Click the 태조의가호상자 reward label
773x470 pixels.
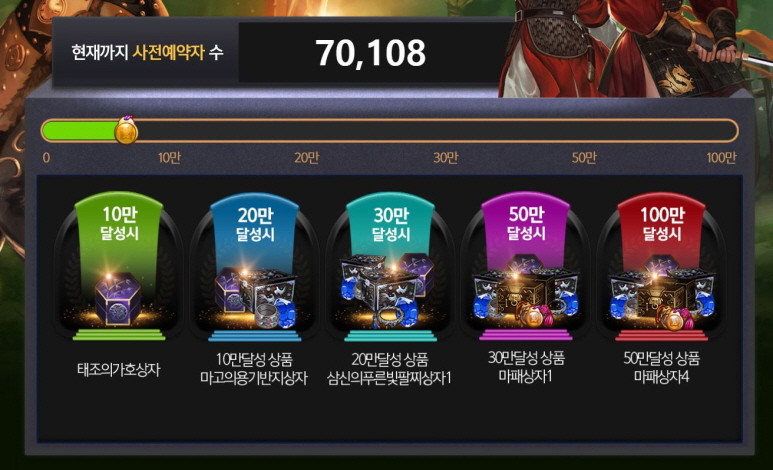tap(119, 370)
